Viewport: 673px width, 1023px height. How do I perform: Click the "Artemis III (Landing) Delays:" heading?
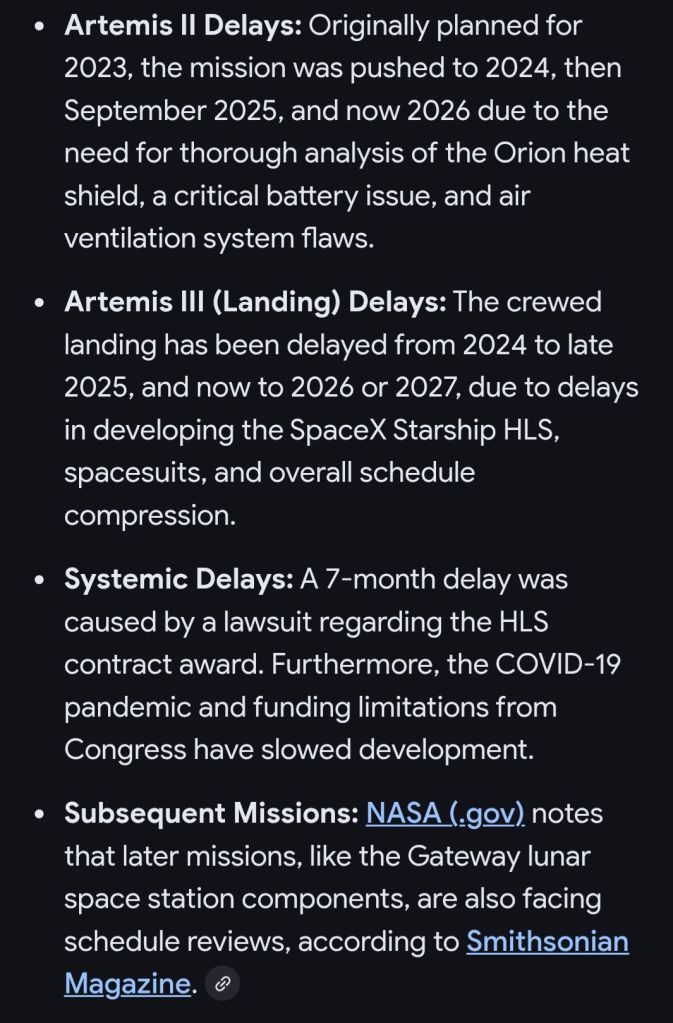tap(255, 302)
